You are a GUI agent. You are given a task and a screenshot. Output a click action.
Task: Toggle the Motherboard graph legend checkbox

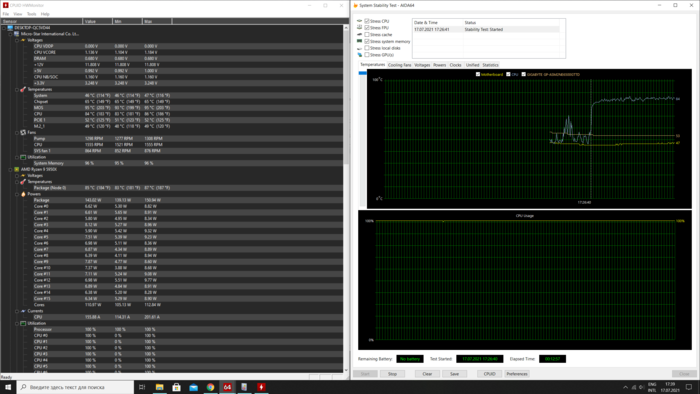478,75
